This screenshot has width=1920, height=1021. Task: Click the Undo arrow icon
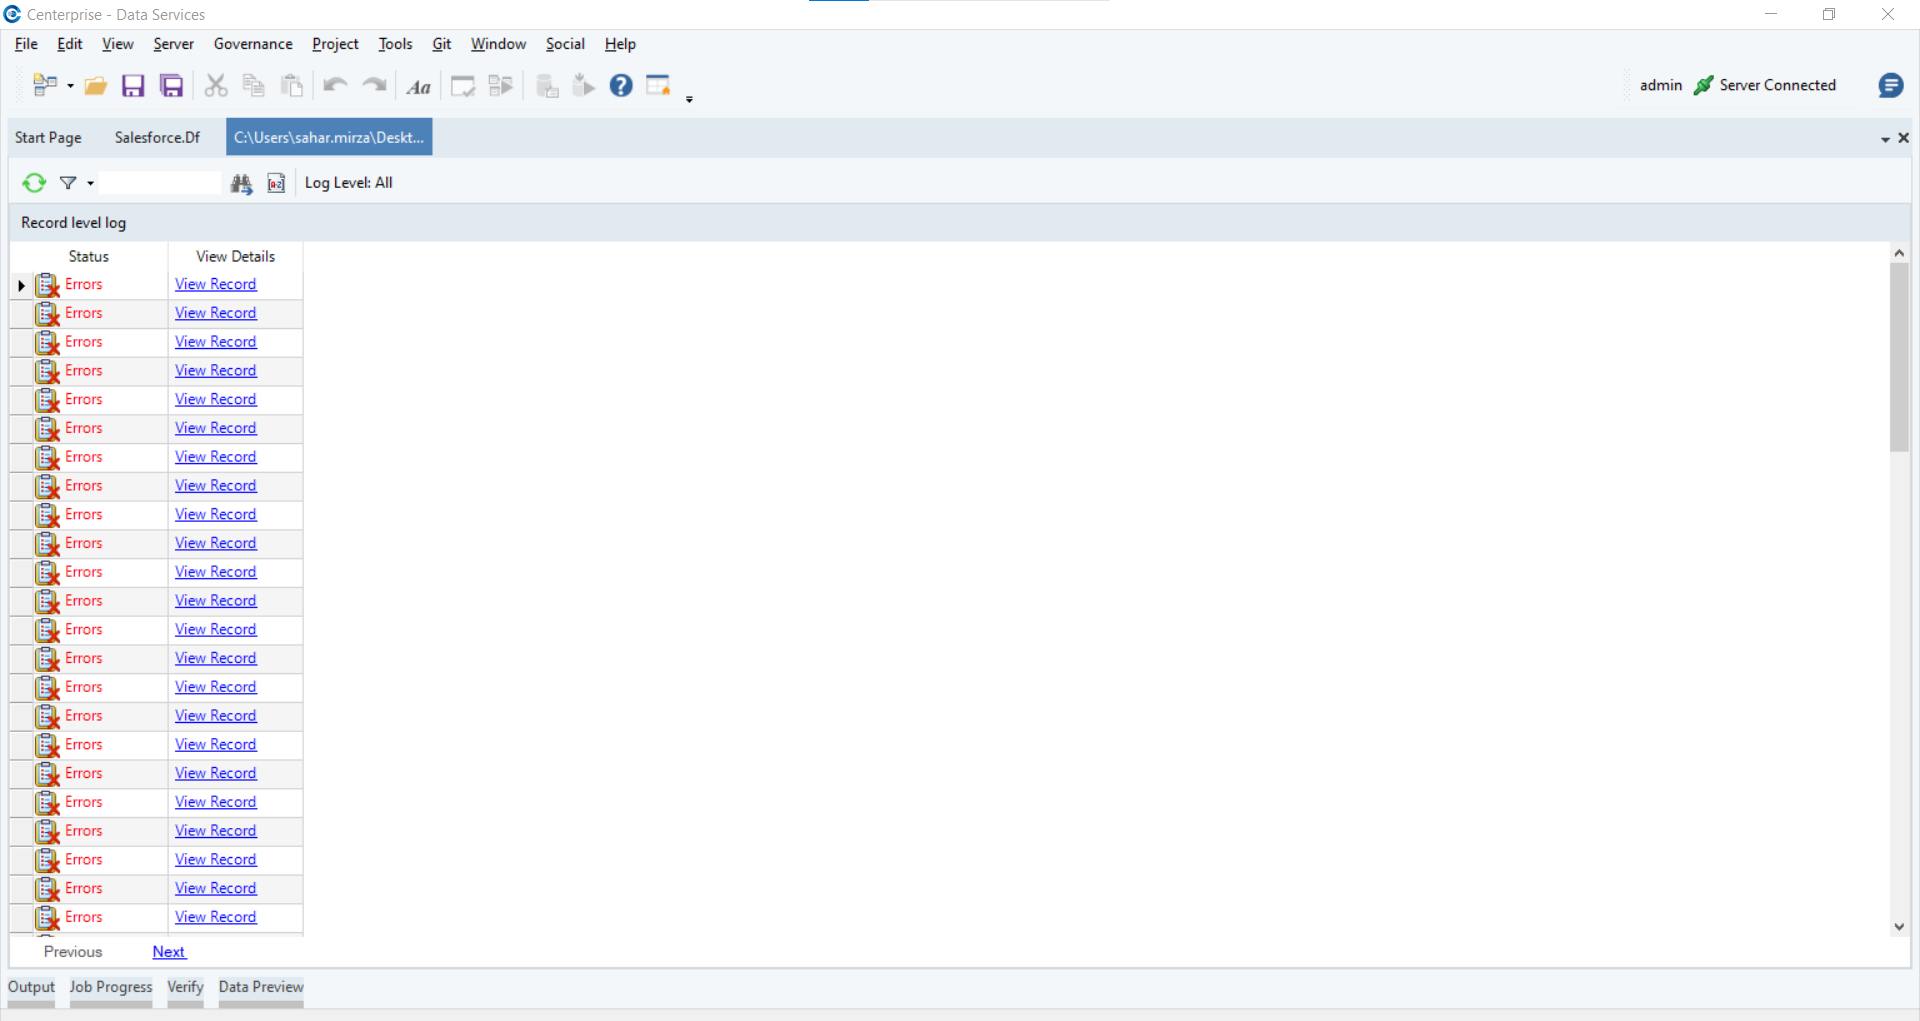(x=335, y=86)
